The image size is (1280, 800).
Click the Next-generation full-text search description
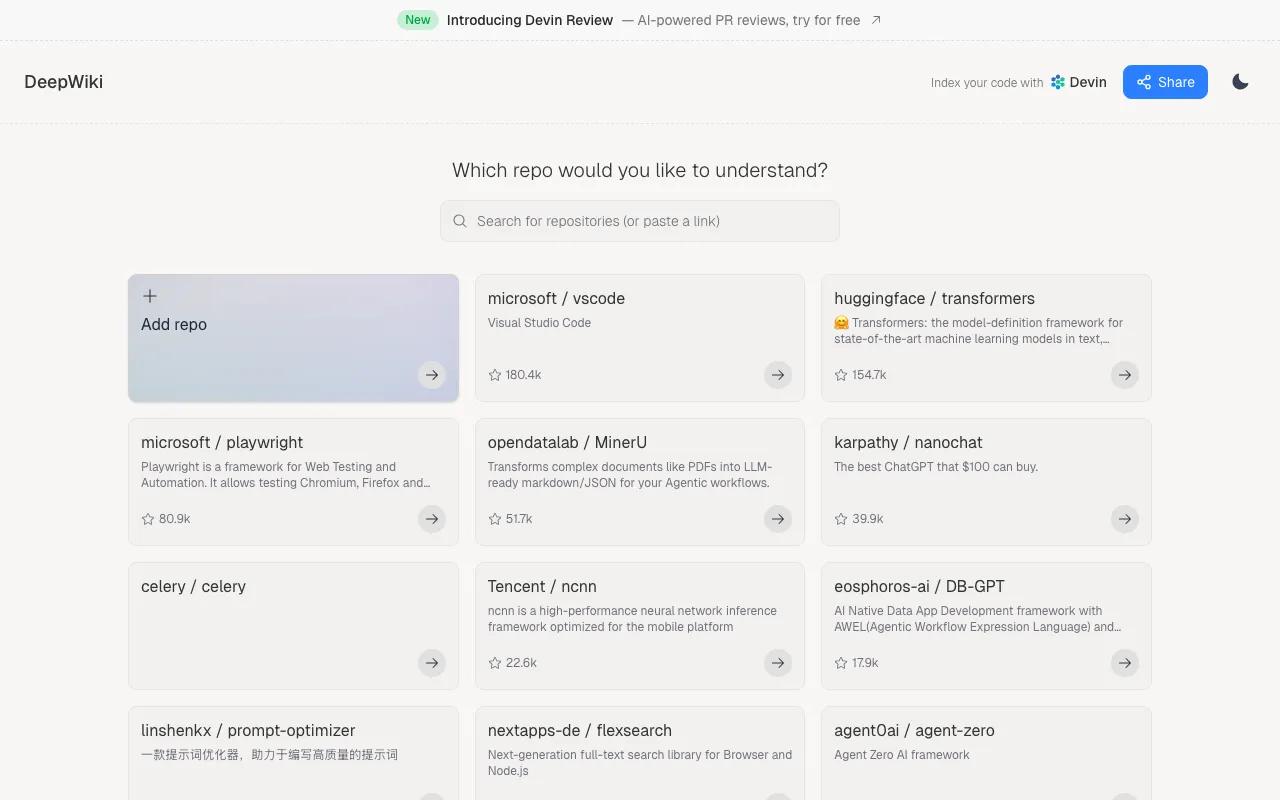click(640, 763)
